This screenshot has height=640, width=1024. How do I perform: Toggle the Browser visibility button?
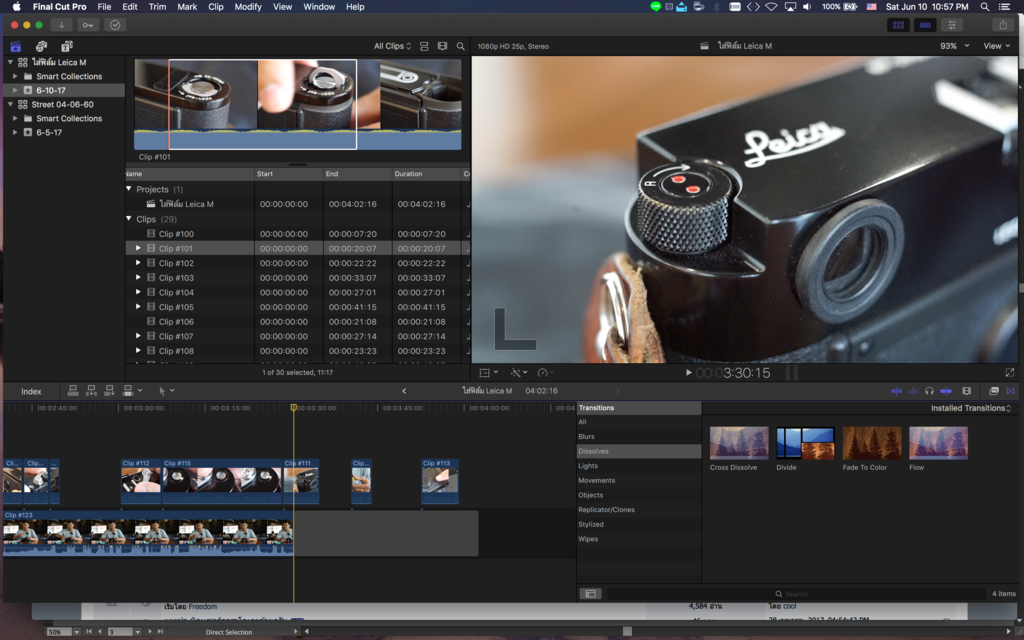[x=899, y=25]
